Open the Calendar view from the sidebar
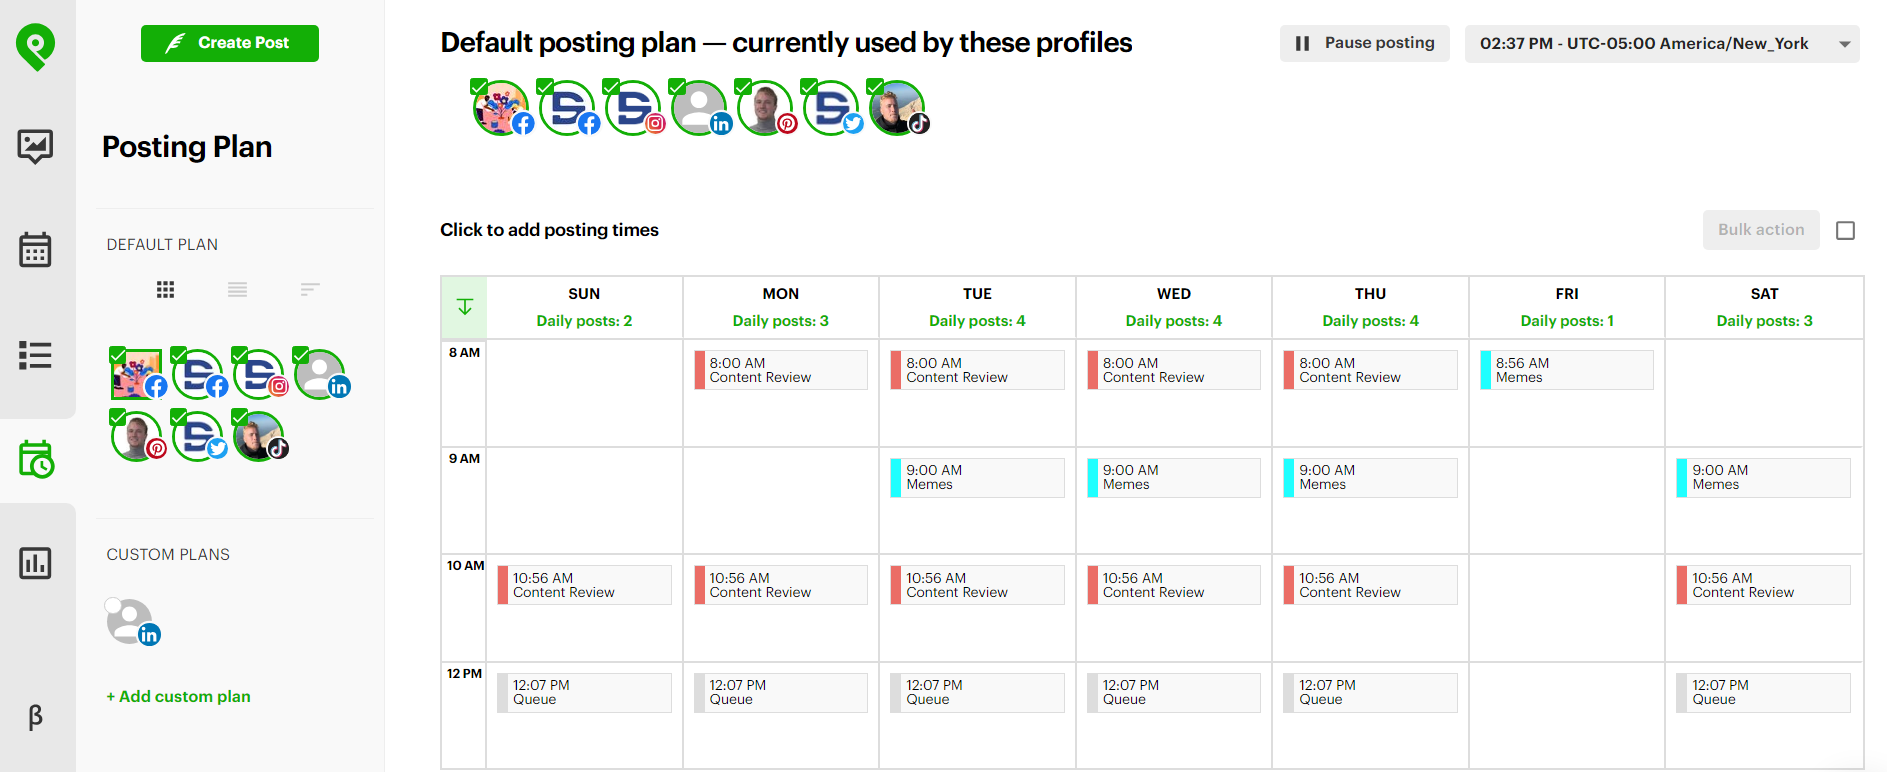Viewport: 1887px width, 772px height. tap(36, 250)
